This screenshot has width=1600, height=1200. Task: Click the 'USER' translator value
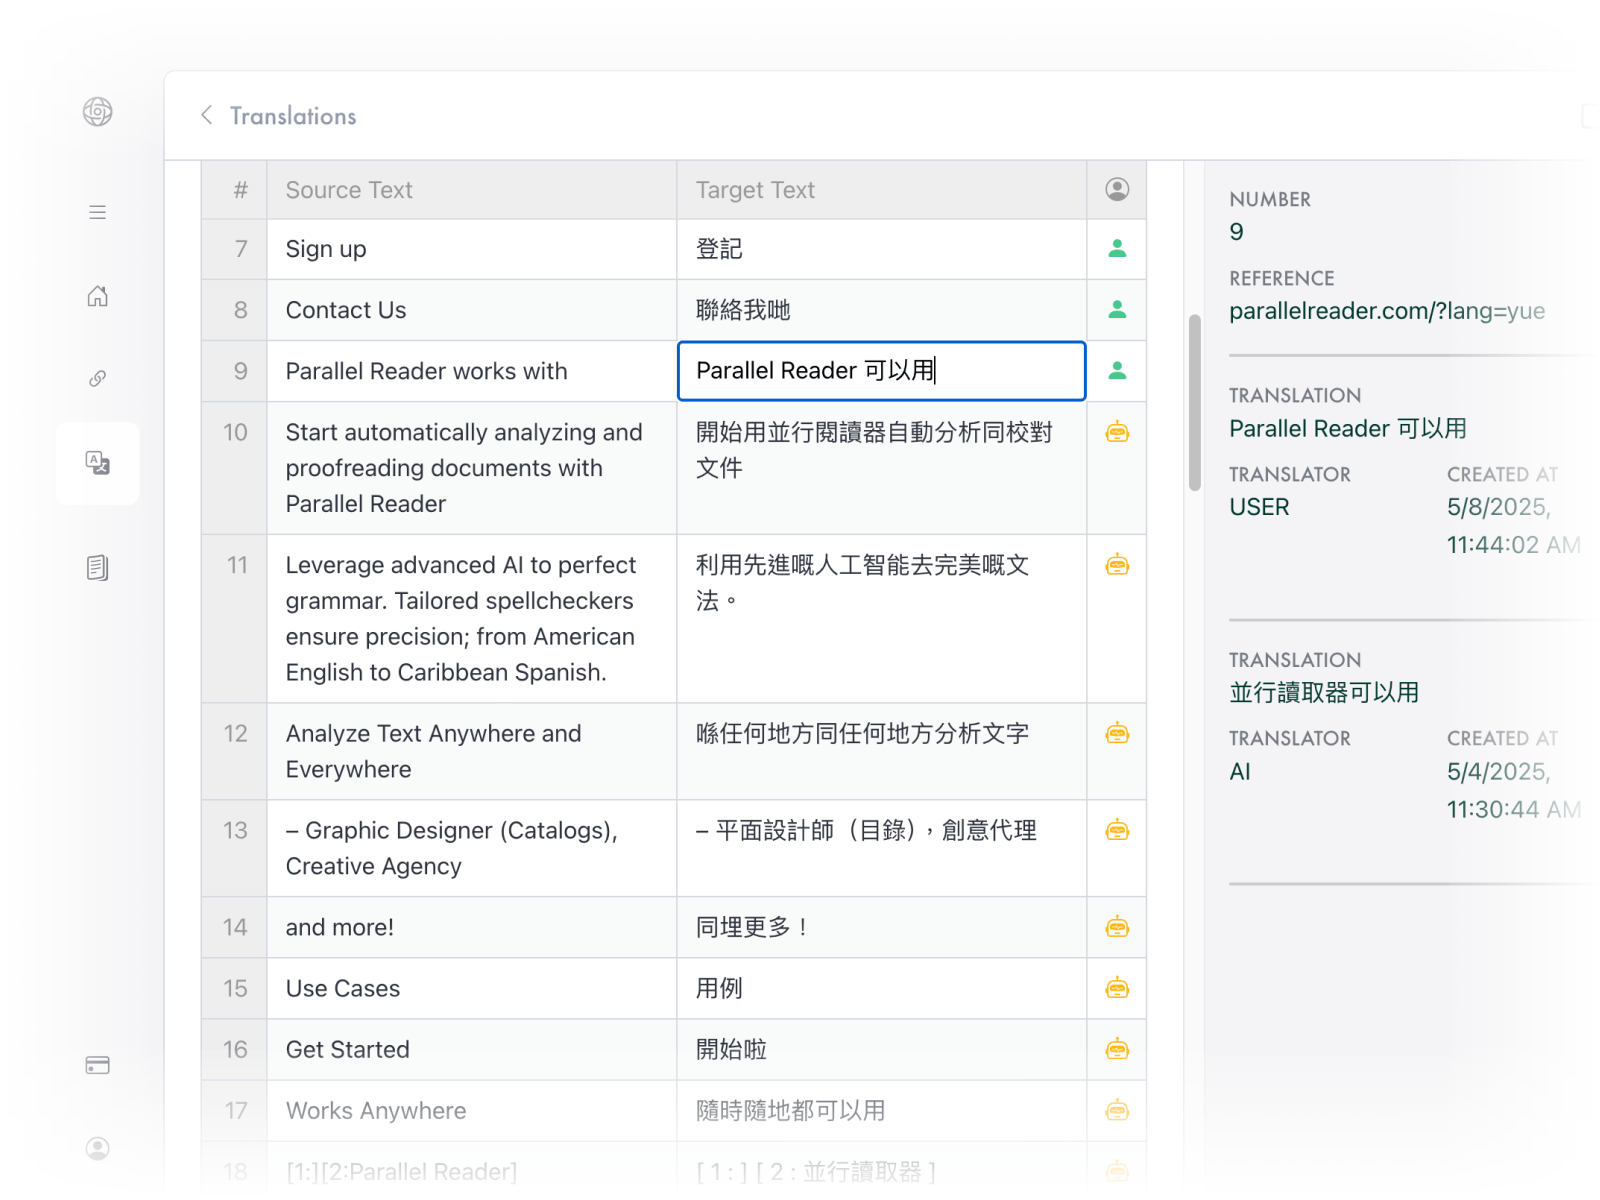coord(1259,507)
